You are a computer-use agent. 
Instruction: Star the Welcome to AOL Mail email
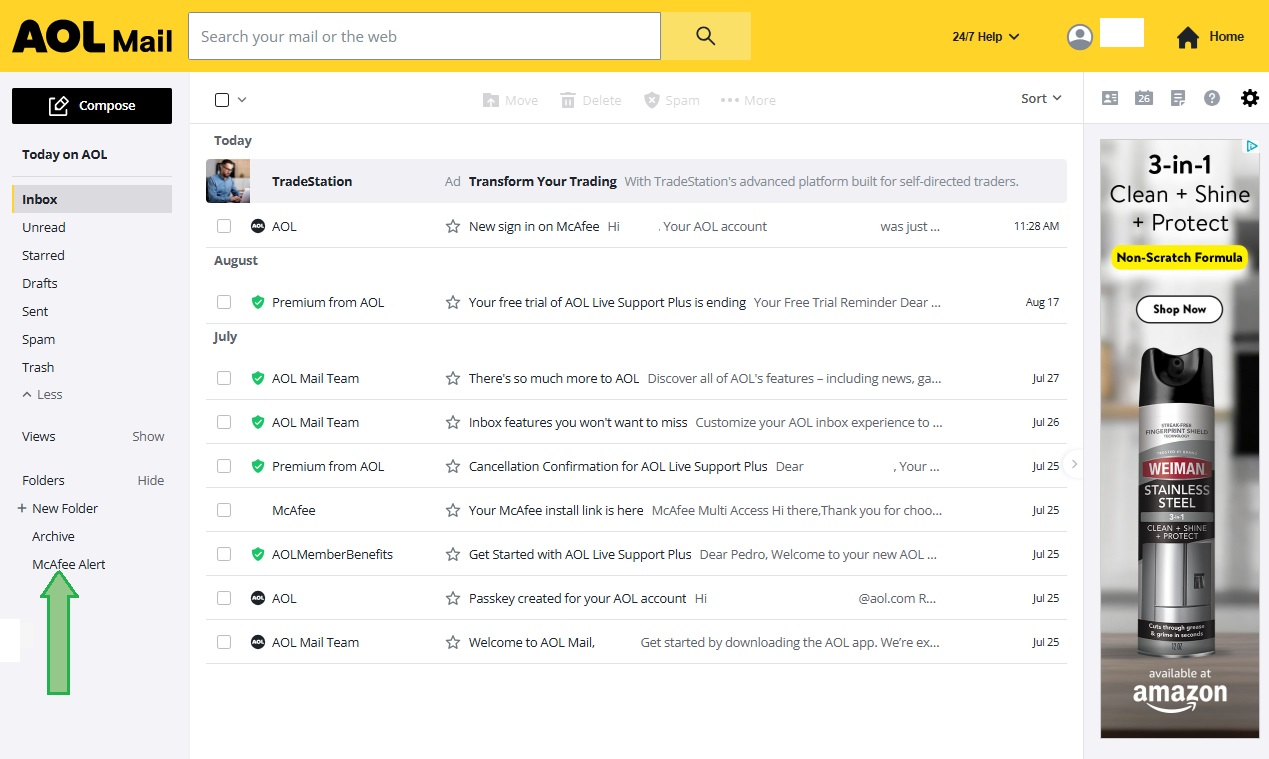(453, 642)
